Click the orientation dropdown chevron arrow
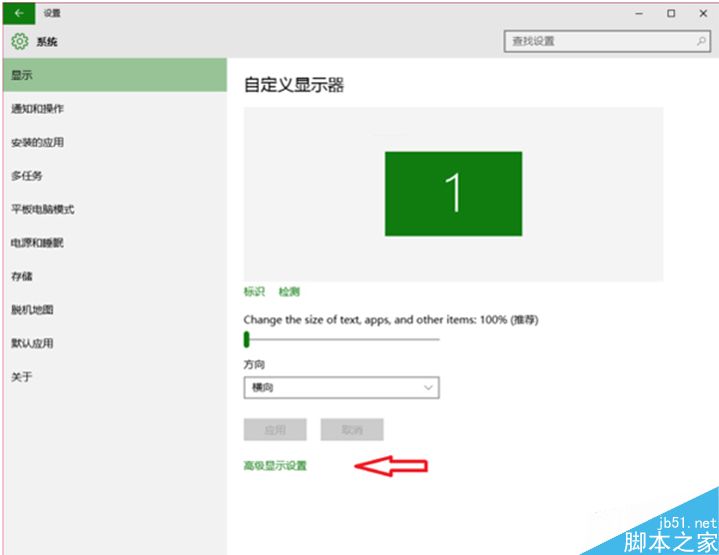This screenshot has height=555, width=719. (428, 388)
